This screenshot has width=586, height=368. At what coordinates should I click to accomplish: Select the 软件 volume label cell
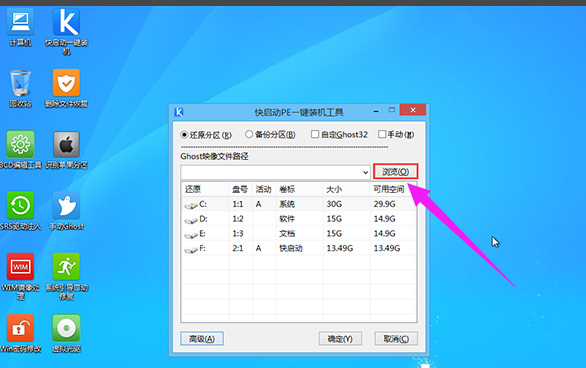287,219
